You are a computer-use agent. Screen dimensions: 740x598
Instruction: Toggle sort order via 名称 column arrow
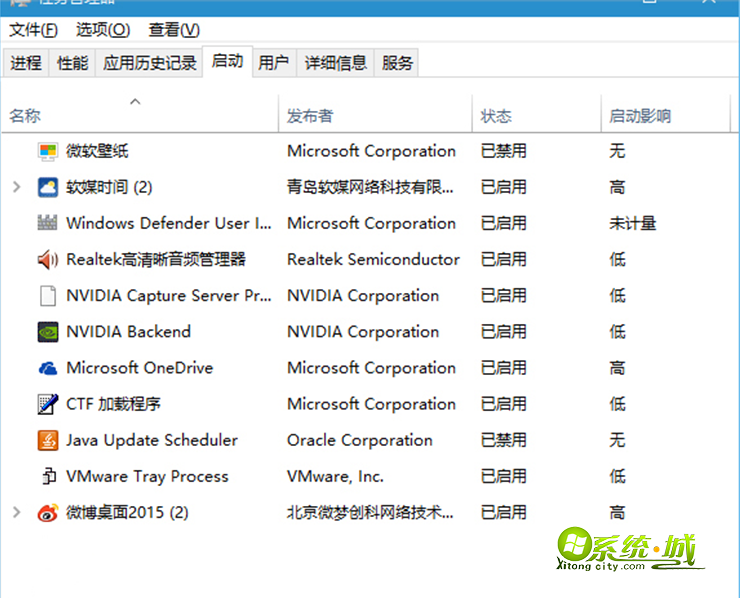click(135, 101)
